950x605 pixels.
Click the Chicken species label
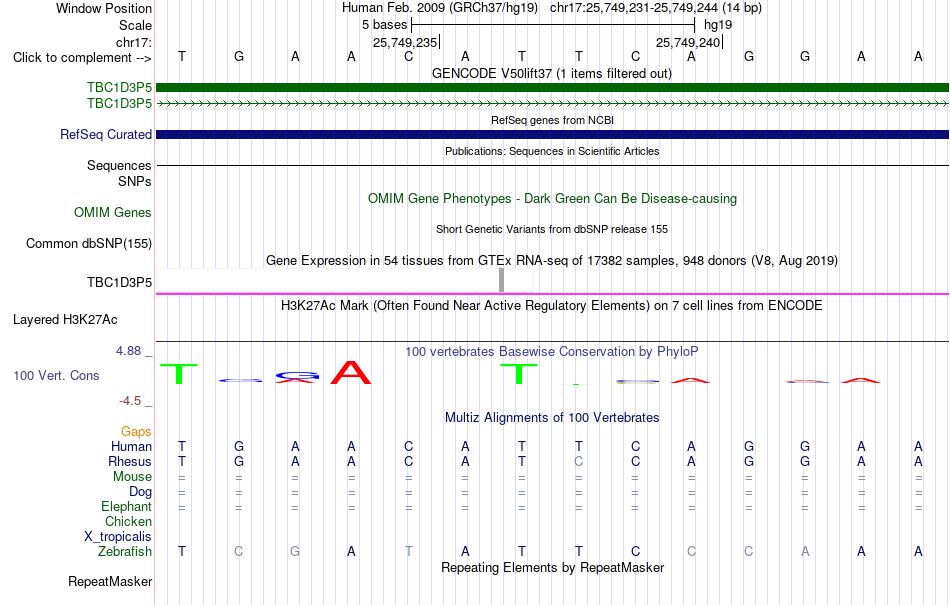click(x=128, y=521)
